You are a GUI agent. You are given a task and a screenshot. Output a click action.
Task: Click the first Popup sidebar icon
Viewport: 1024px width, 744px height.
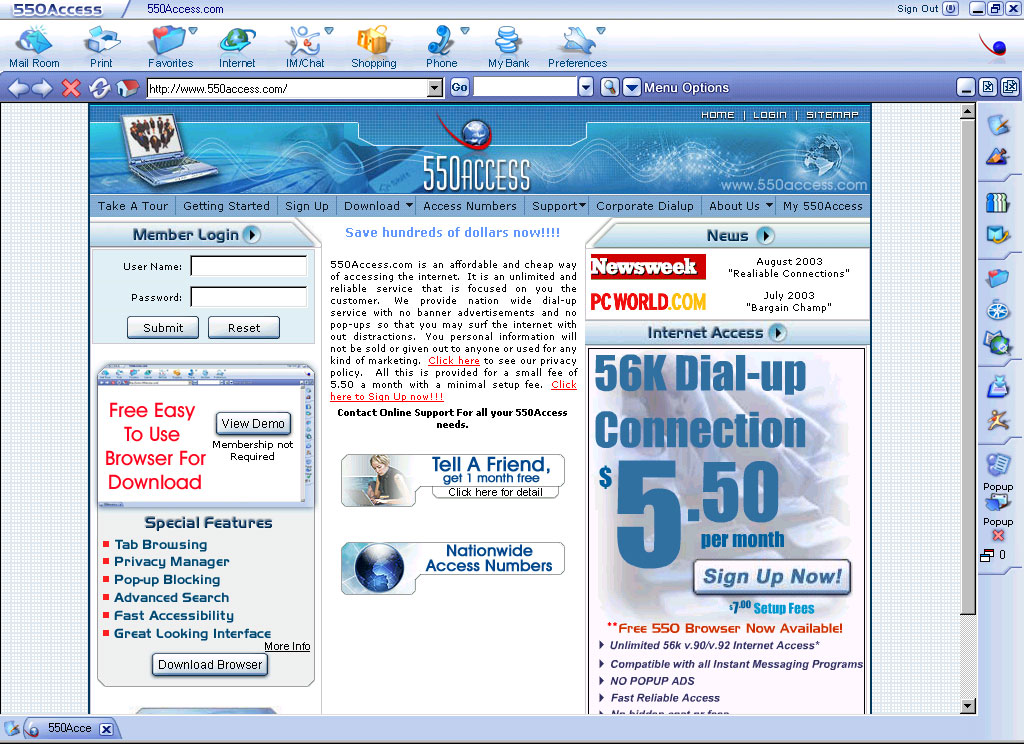pos(998,464)
